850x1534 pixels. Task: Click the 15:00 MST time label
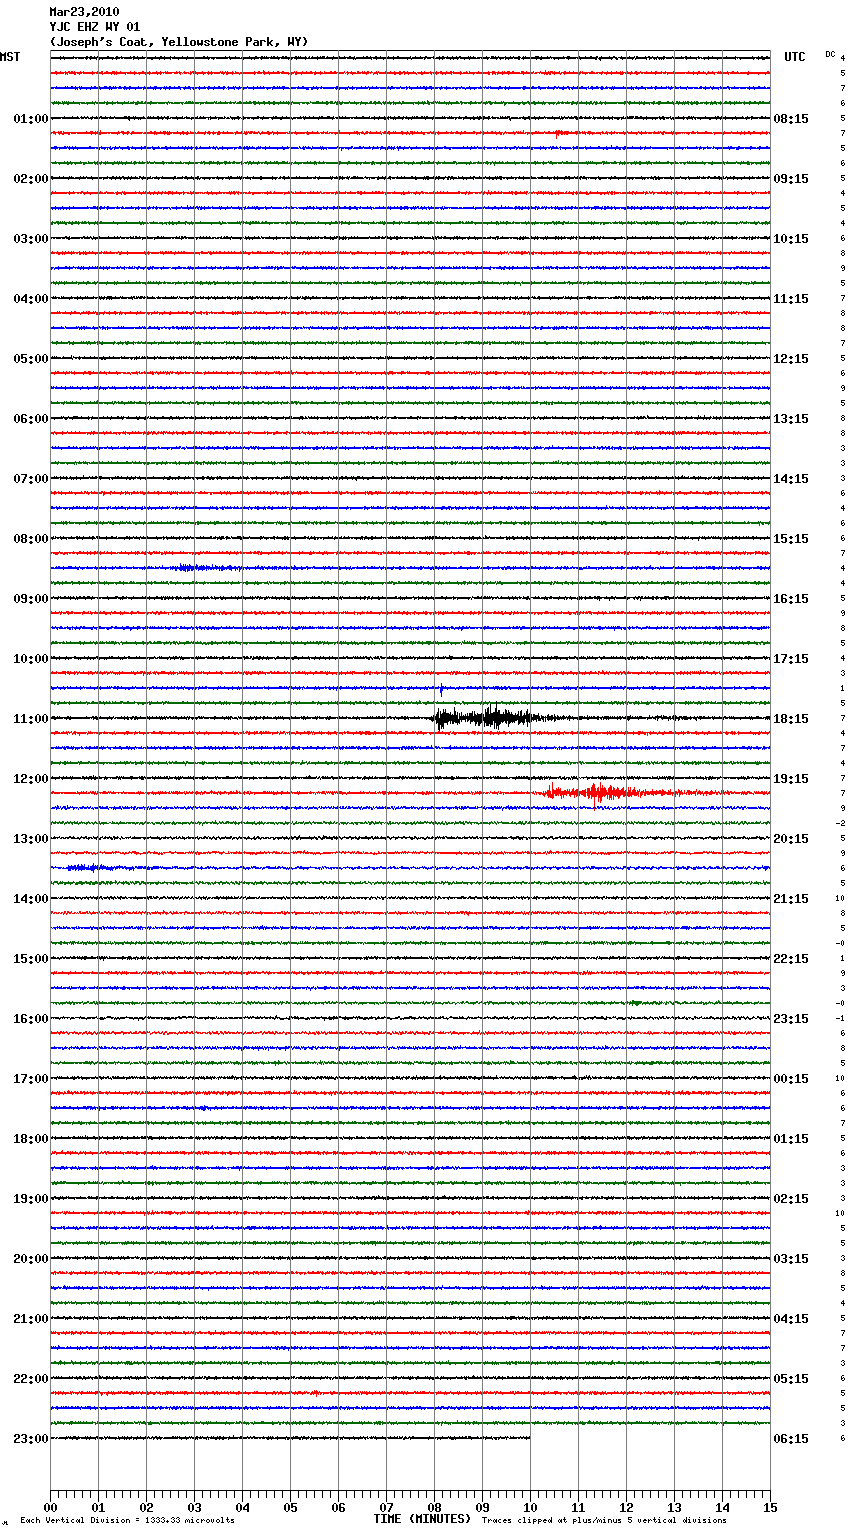click(31, 959)
